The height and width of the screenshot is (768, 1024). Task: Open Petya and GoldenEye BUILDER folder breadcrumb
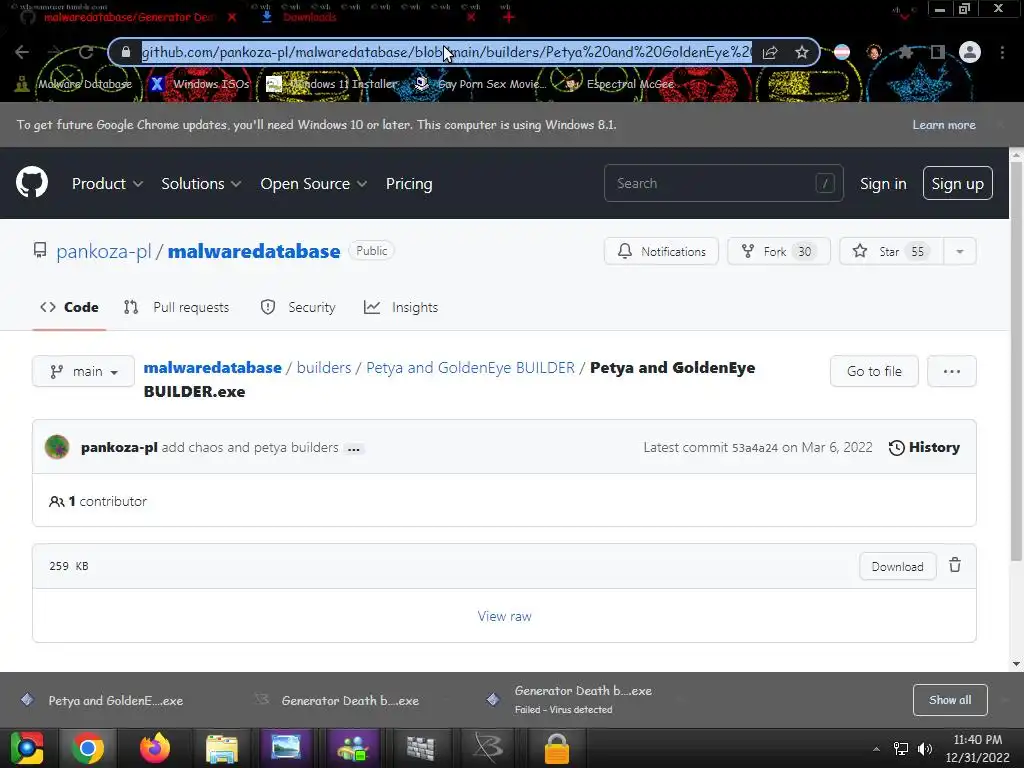point(470,368)
